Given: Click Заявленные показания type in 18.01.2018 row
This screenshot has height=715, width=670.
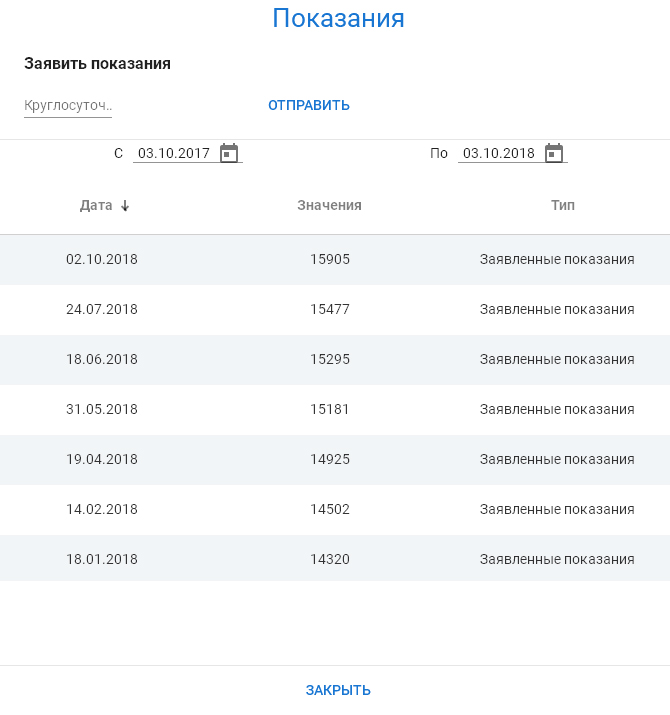Looking at the screenshot, I should (557, 559).
